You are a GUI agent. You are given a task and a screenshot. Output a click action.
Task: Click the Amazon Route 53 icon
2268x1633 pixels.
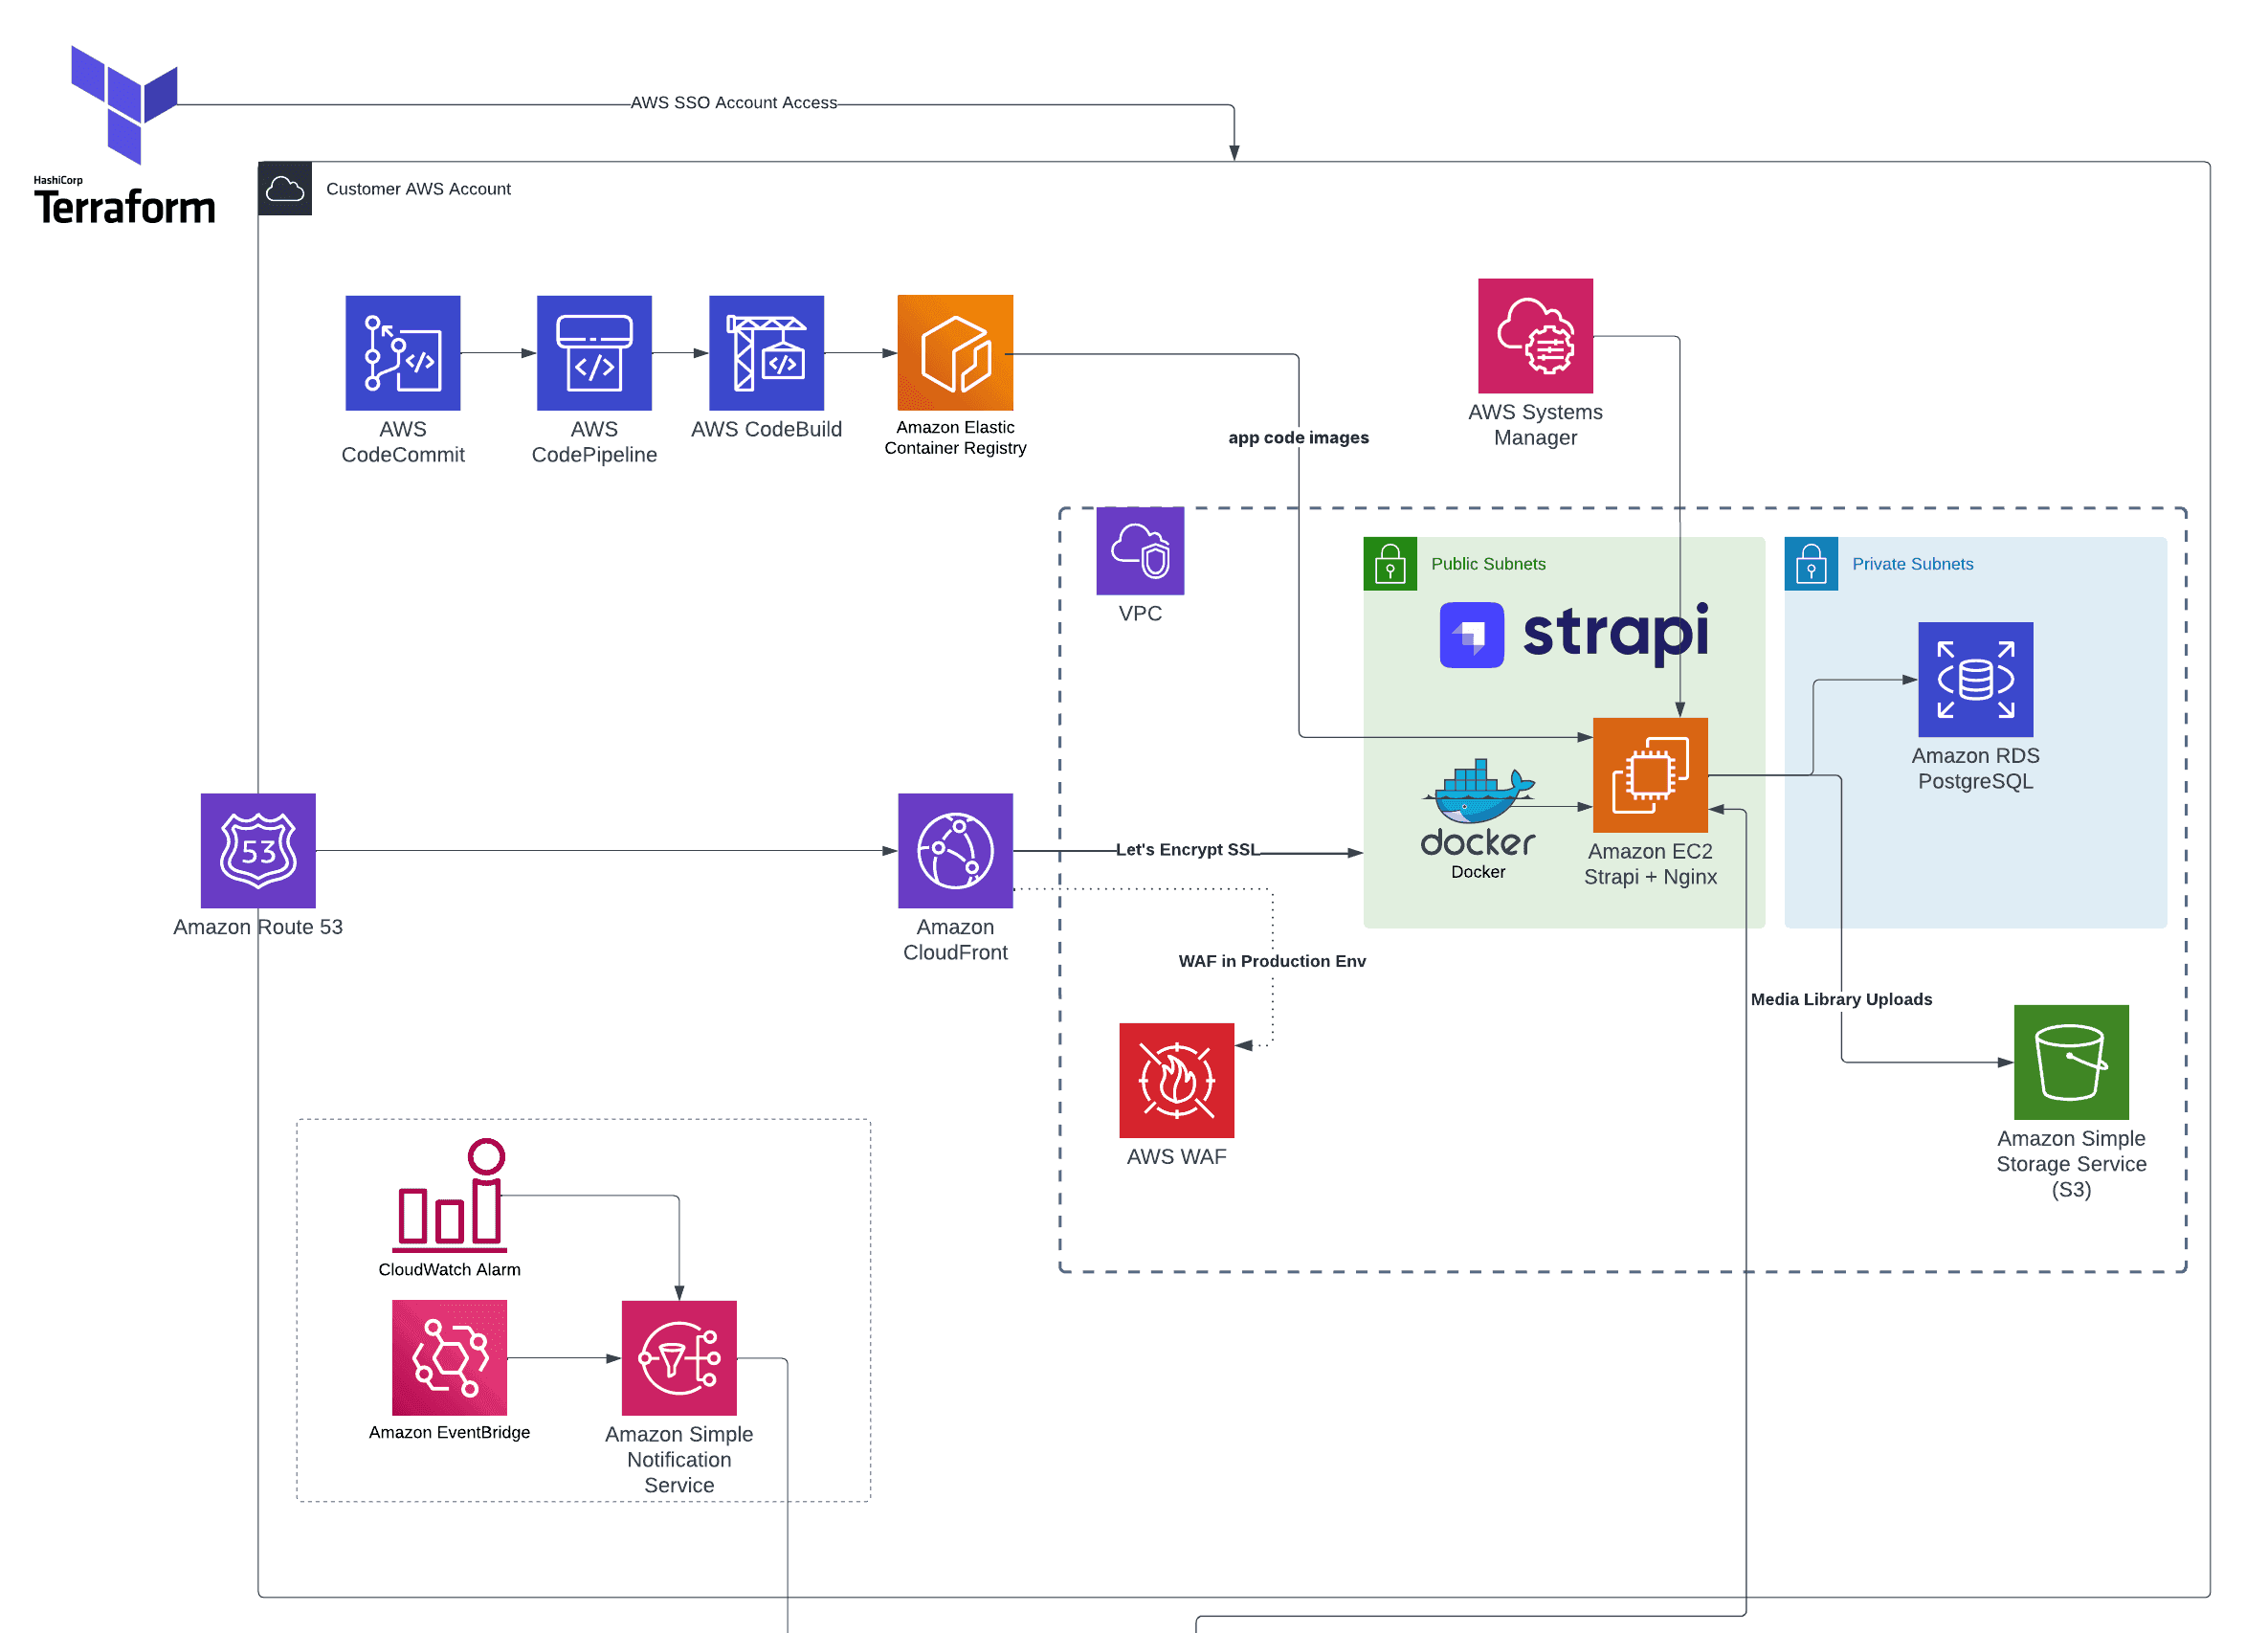click(x=258, y=850)
